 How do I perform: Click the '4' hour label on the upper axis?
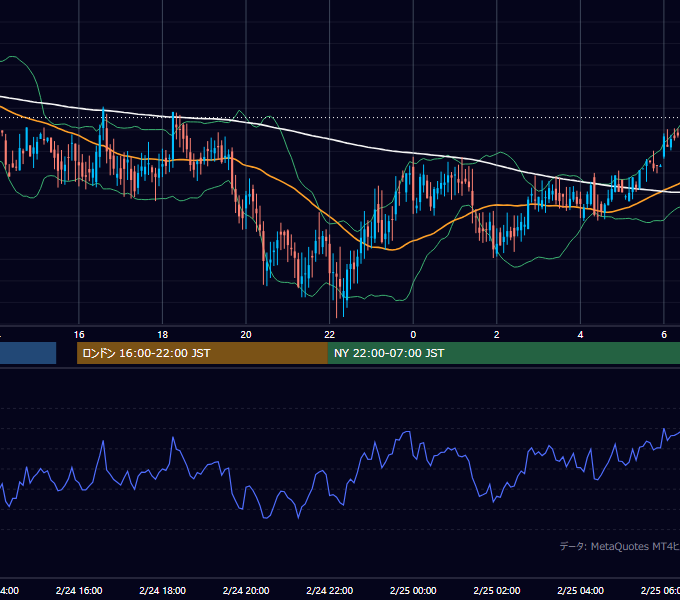(x=580, y=335)
